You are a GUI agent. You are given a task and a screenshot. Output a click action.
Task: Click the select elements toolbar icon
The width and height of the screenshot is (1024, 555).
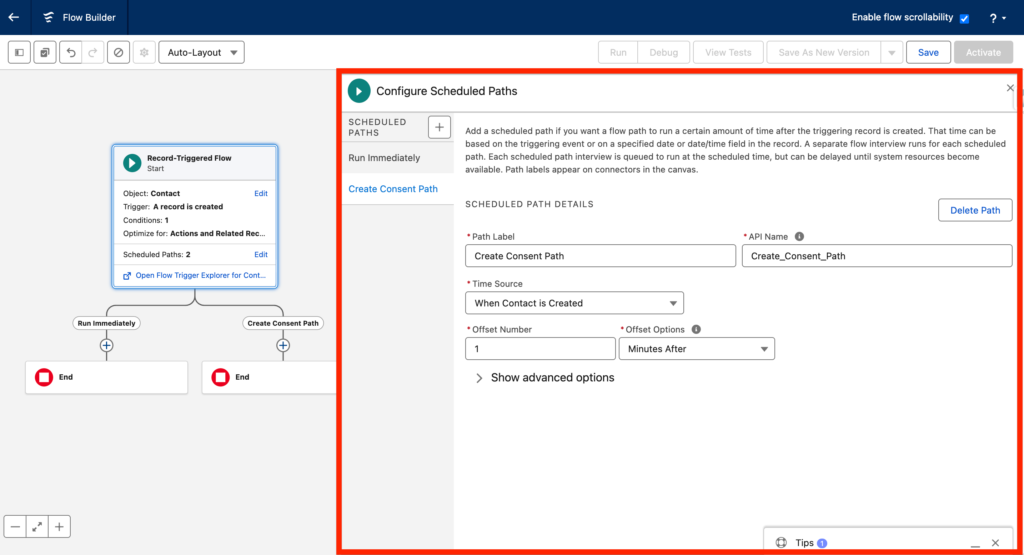coord(45,52)
